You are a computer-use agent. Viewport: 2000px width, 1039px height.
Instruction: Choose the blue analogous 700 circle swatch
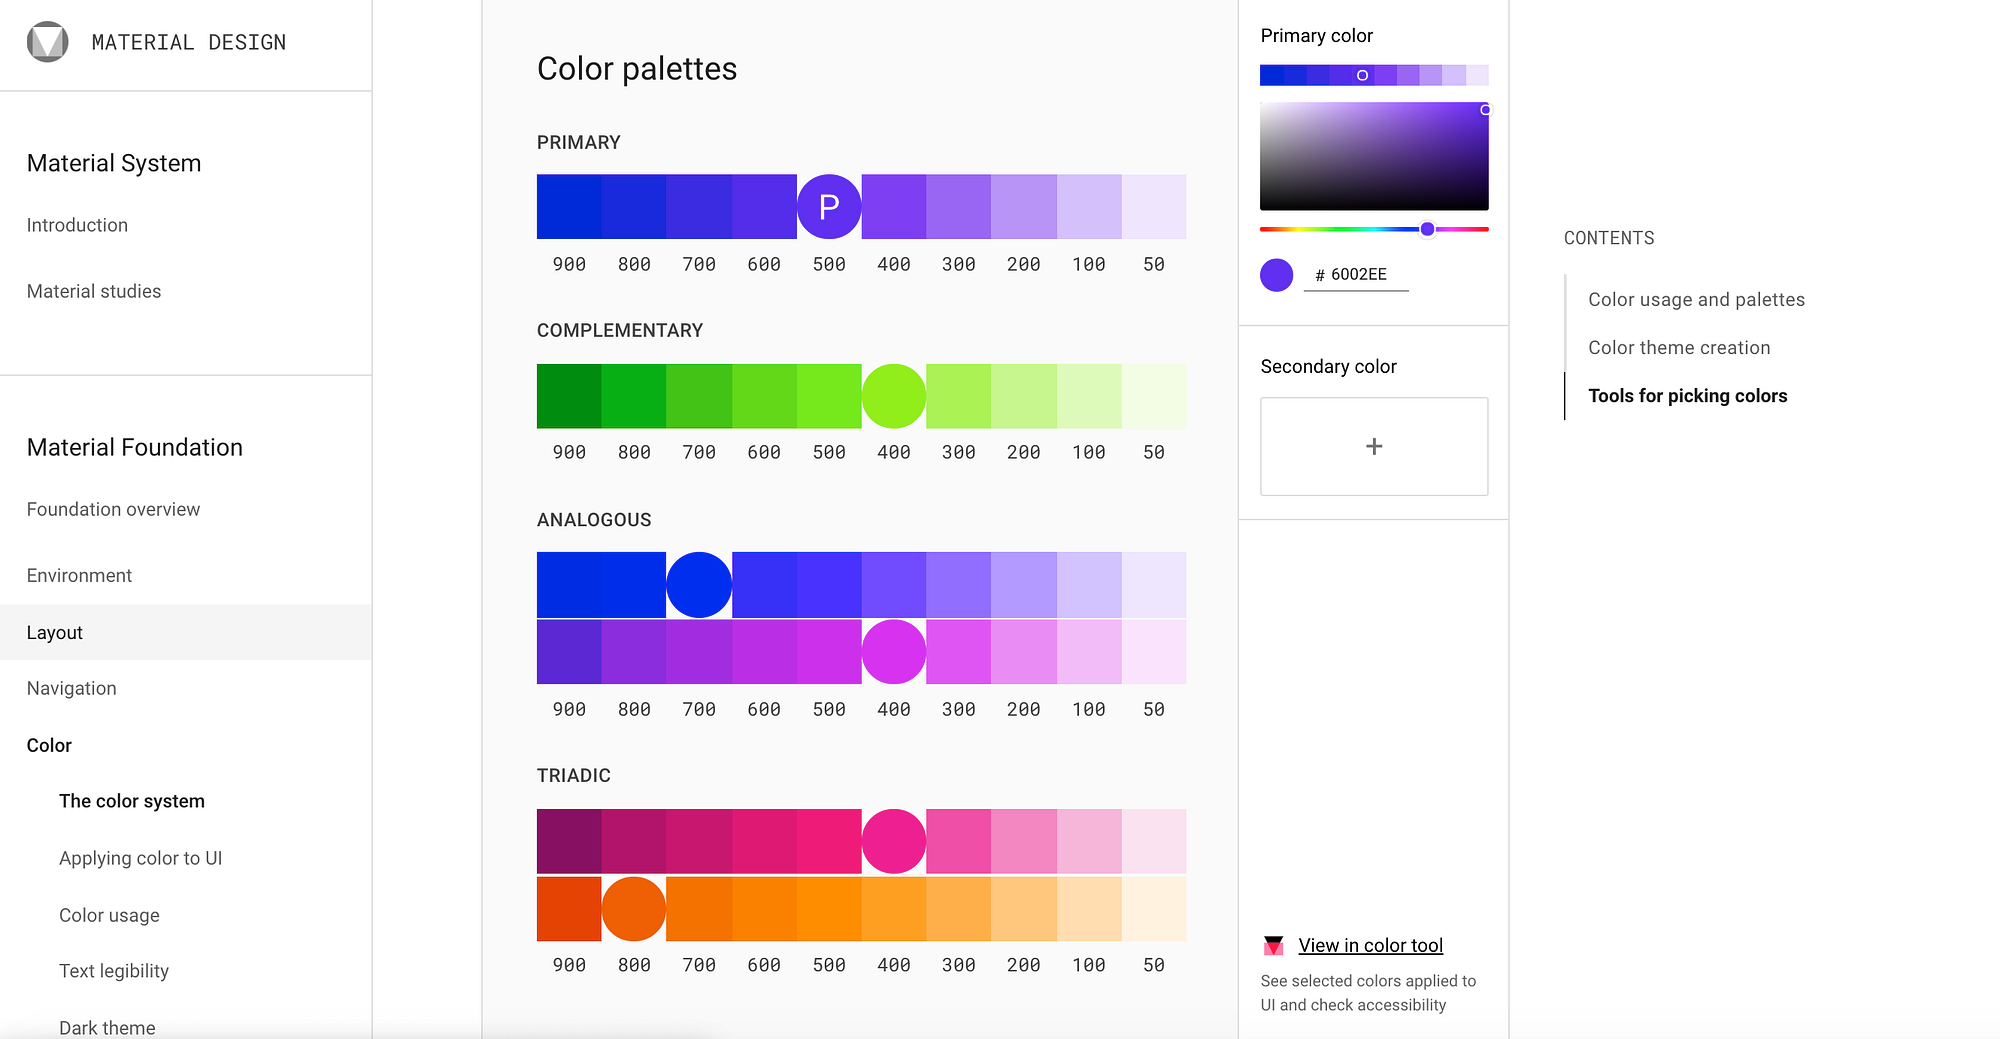(699, 585)
